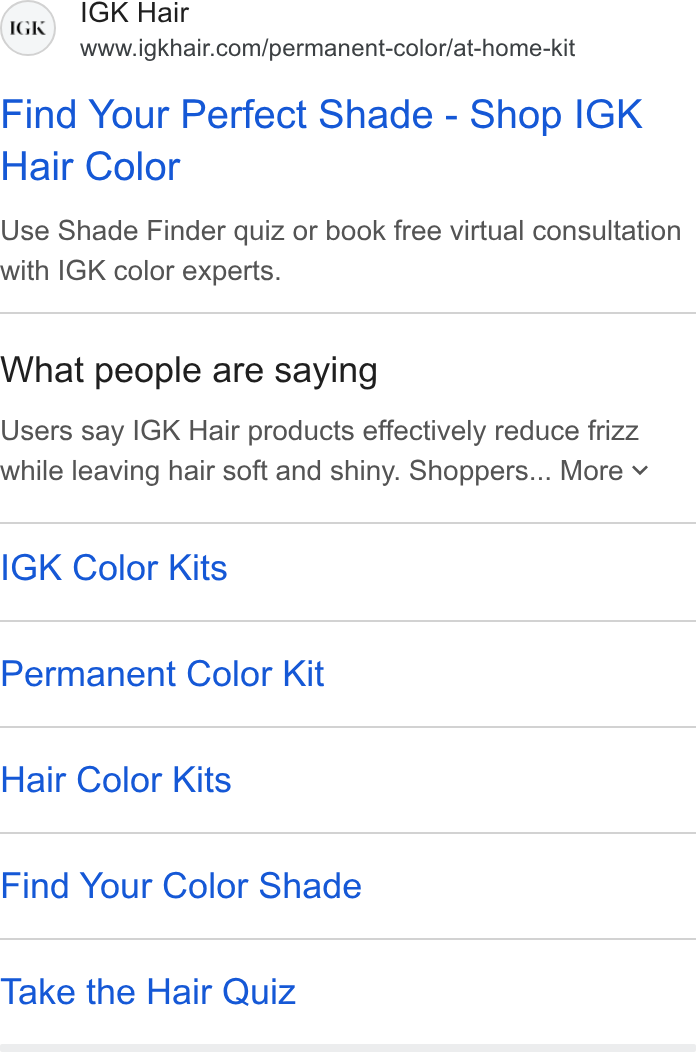This screenshot has width=696, height=1052.
Task: Open the Find Your Perfect Shade headline link
Action: click(321, 140)
